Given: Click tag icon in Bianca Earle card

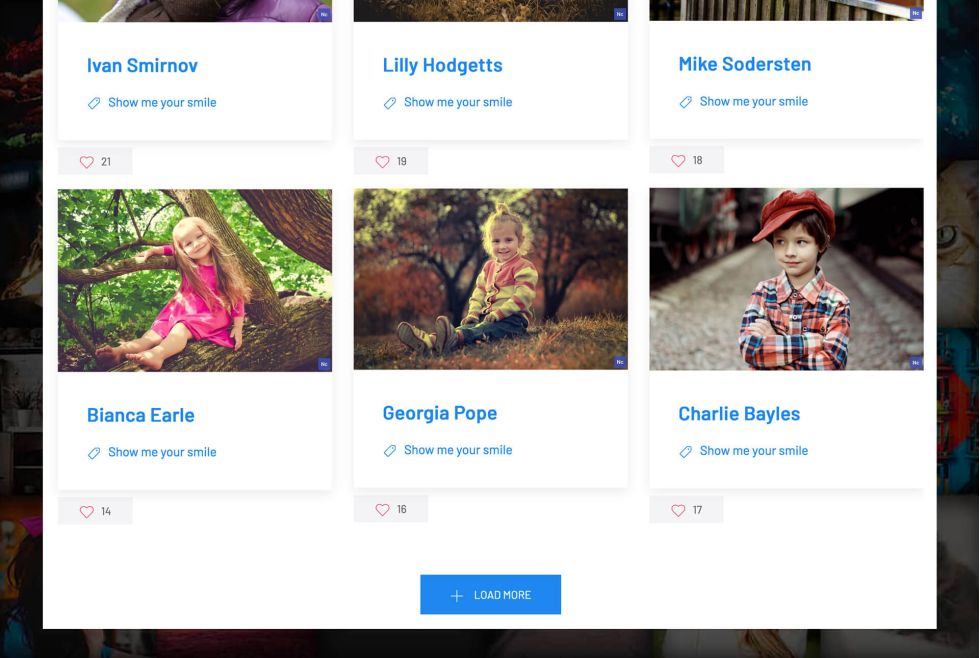Looking at the screenshot, I should click(94, 453).
